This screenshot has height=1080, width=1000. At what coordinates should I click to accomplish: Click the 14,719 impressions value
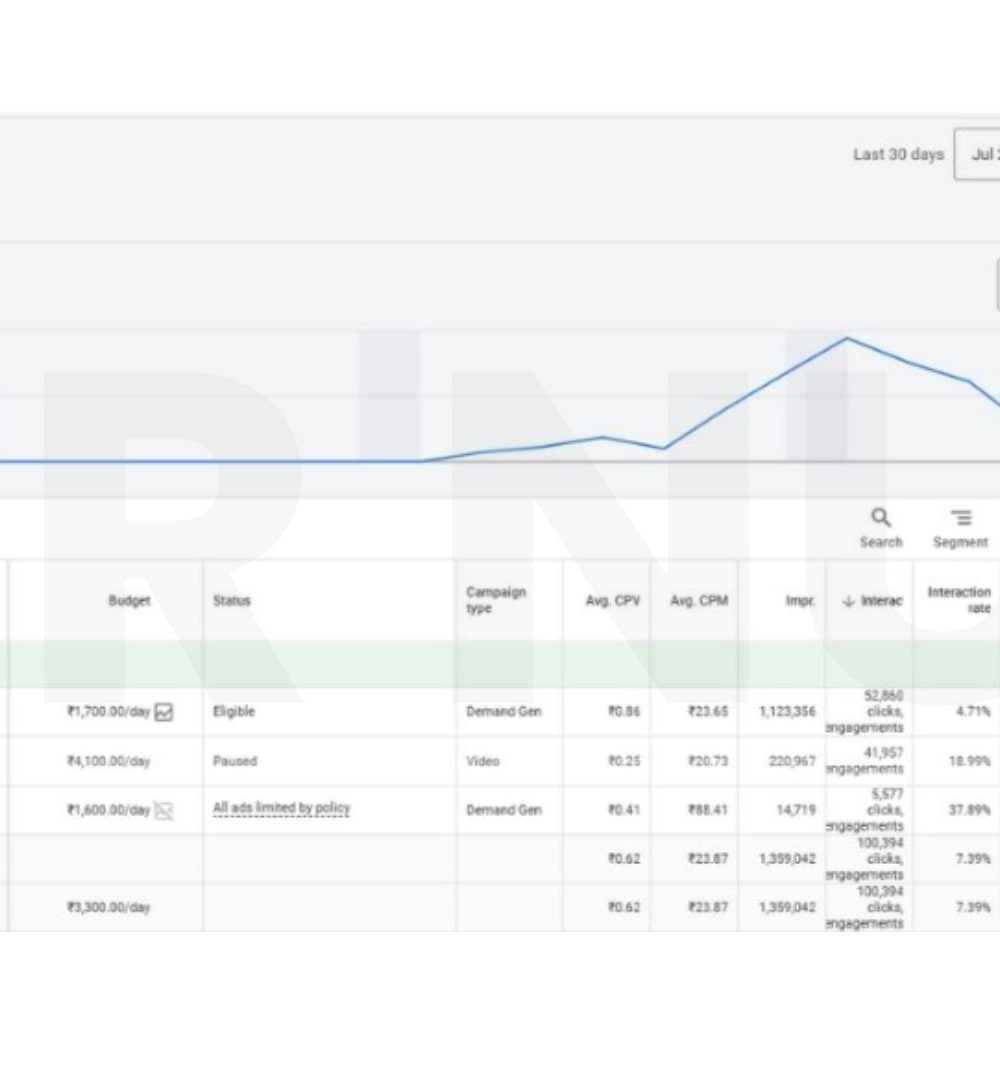click(x=796, y=810)
